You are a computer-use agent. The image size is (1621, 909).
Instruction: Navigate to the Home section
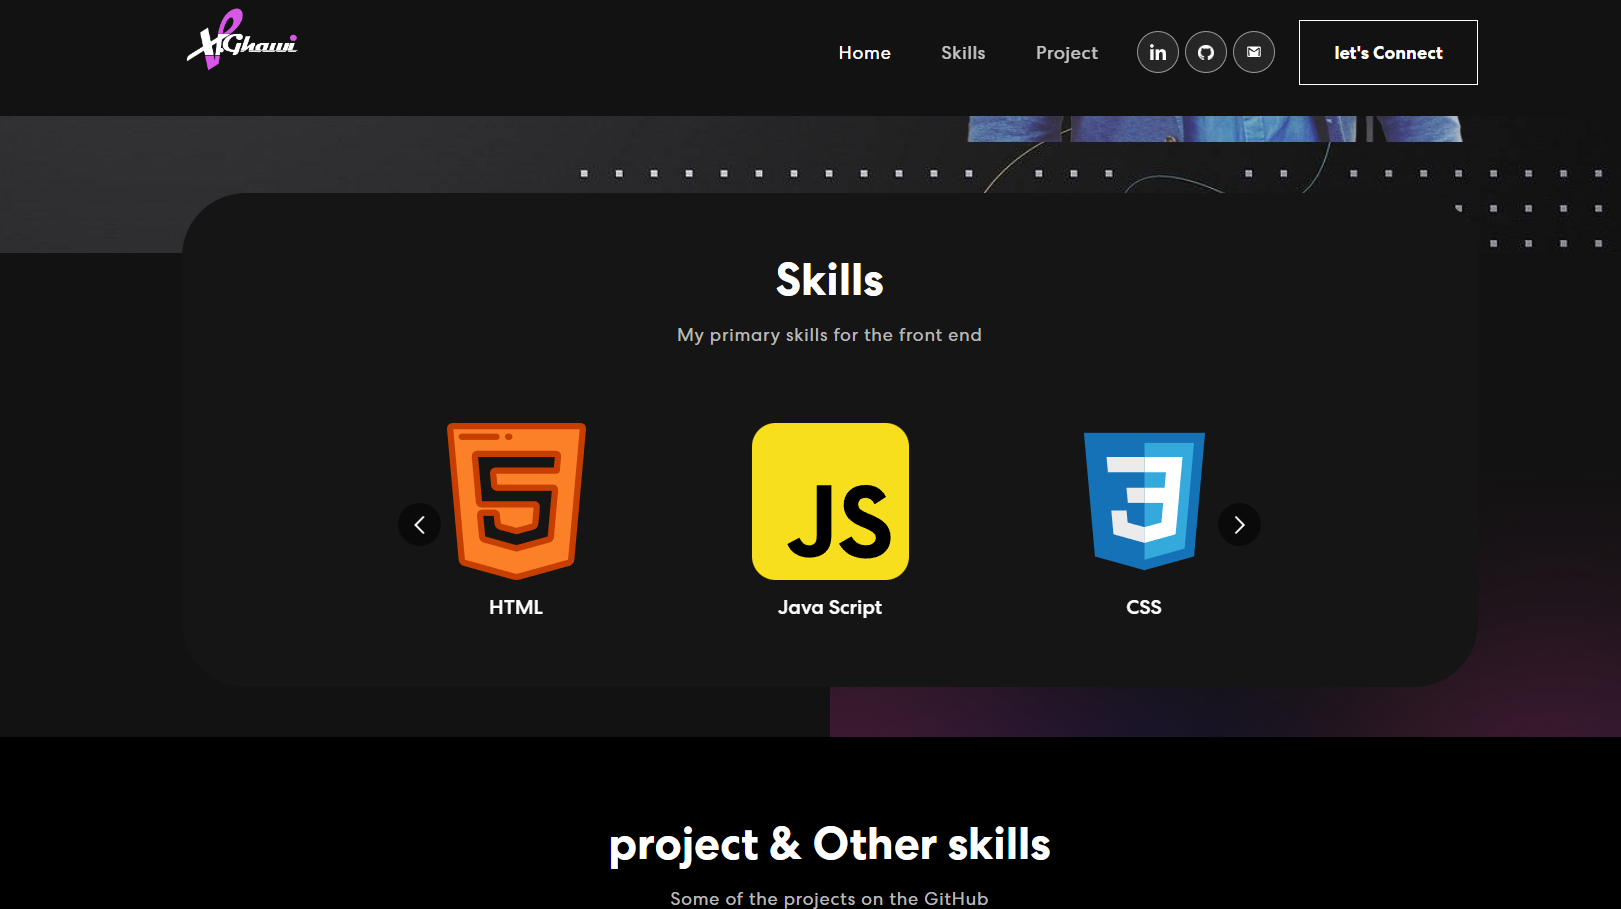pyautogui.click(x=864, y=53)
